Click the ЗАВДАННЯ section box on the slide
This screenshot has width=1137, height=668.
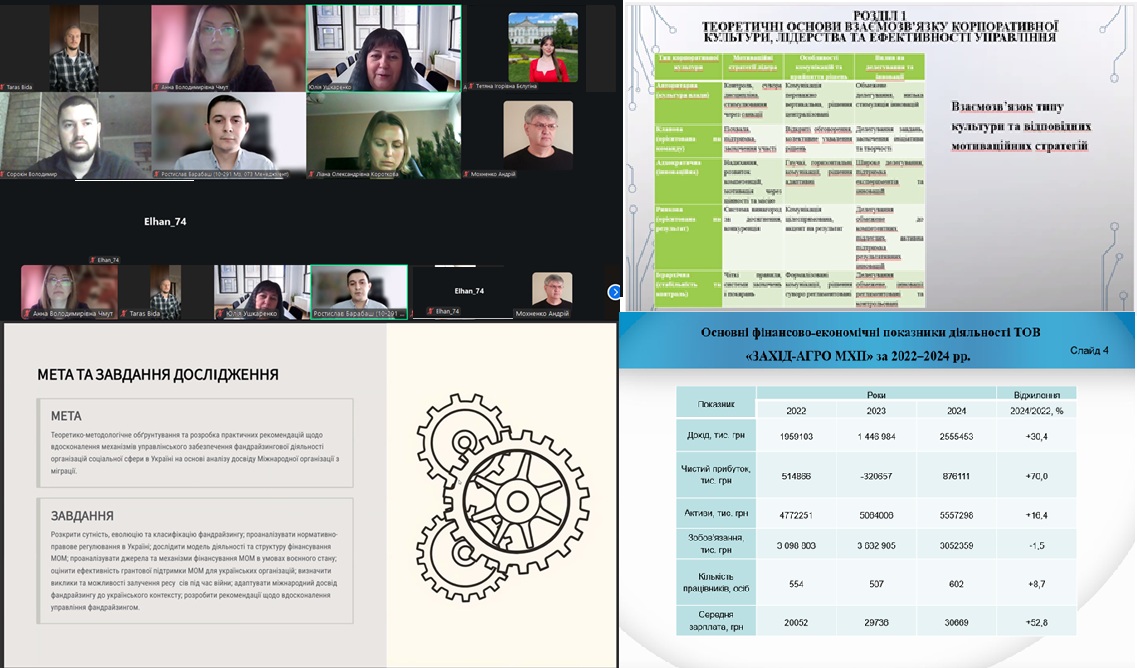(x=195, y=560)
